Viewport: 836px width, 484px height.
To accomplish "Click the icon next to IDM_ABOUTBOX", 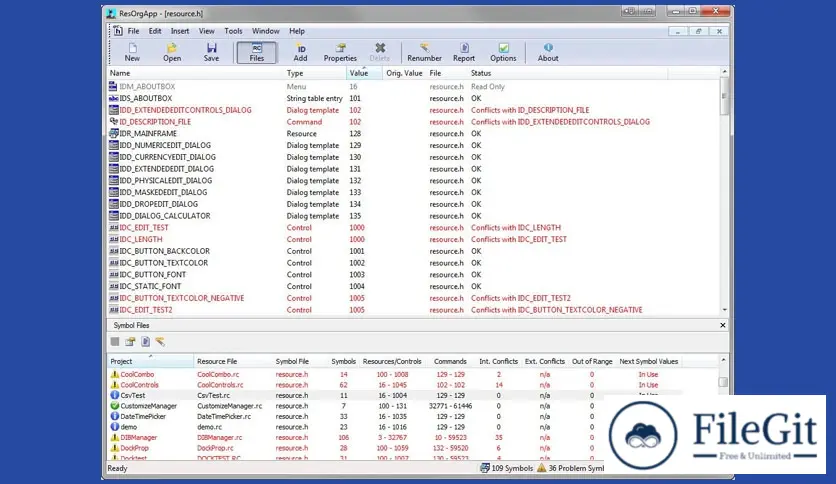I will coord(113,86).
